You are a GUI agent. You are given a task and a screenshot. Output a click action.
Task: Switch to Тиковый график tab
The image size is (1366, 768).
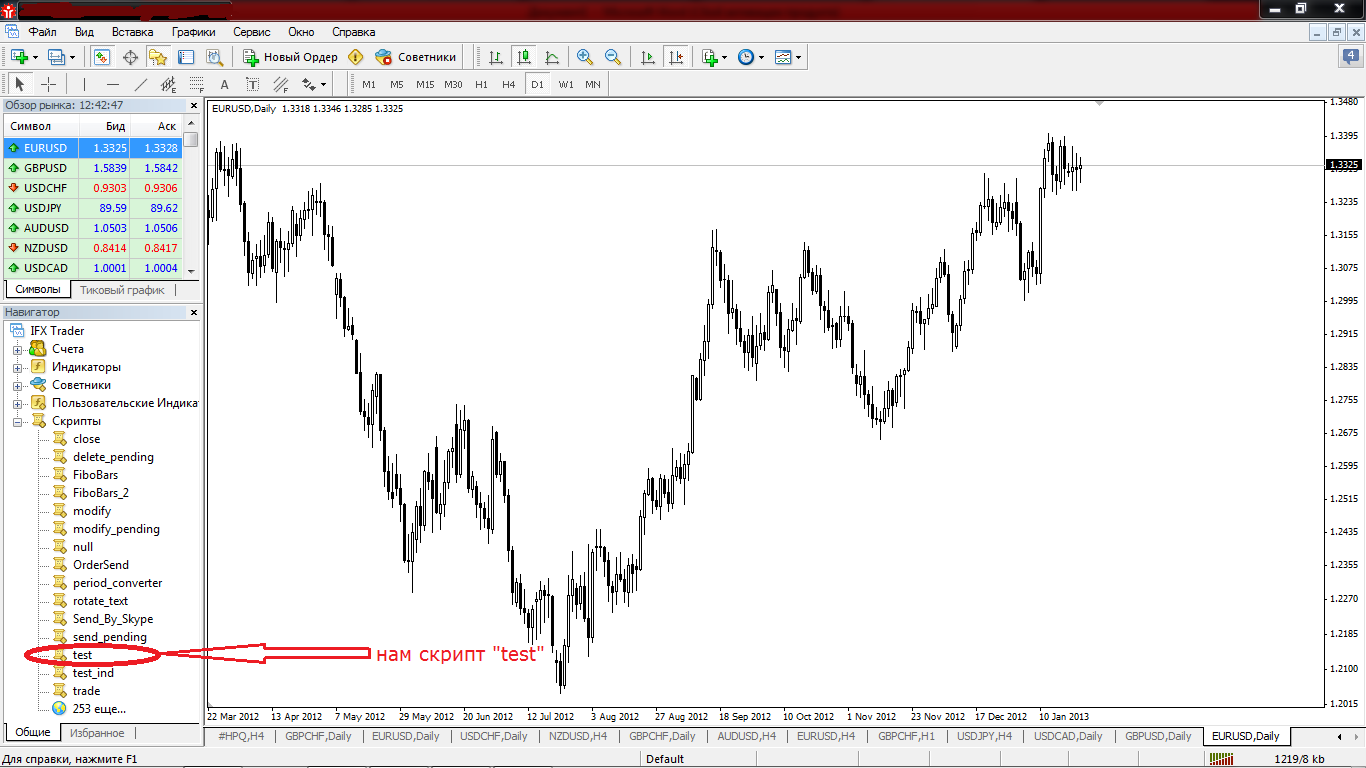click(x=122, y=290)
